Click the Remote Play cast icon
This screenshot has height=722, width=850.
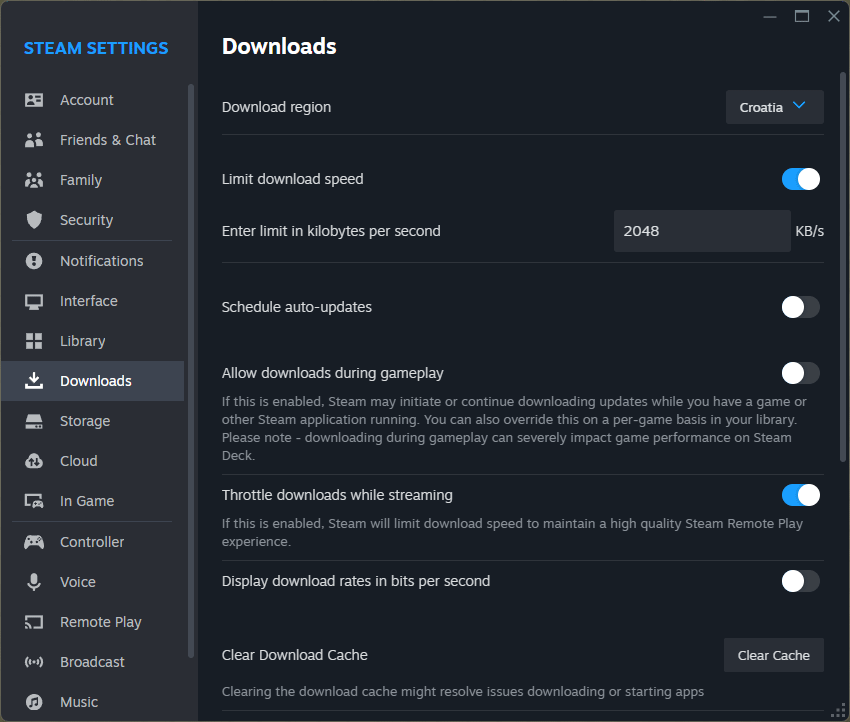coord(34,622)
